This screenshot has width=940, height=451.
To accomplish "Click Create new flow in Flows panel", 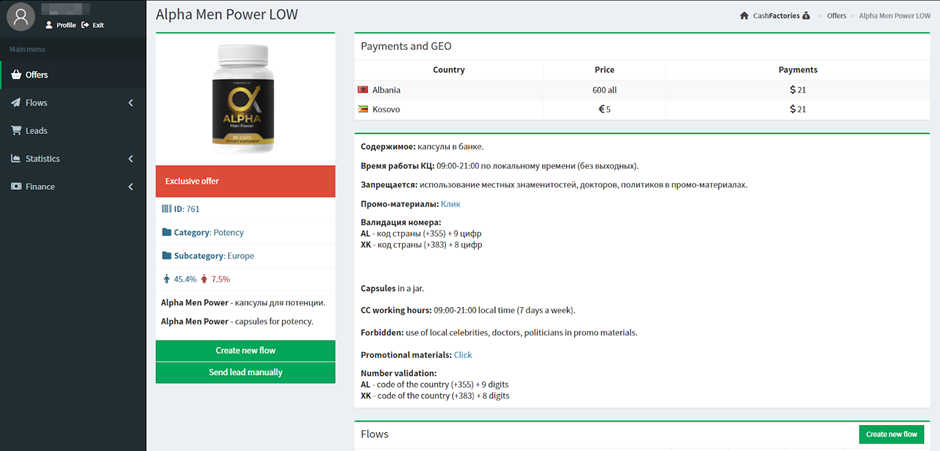I will 891,434.
